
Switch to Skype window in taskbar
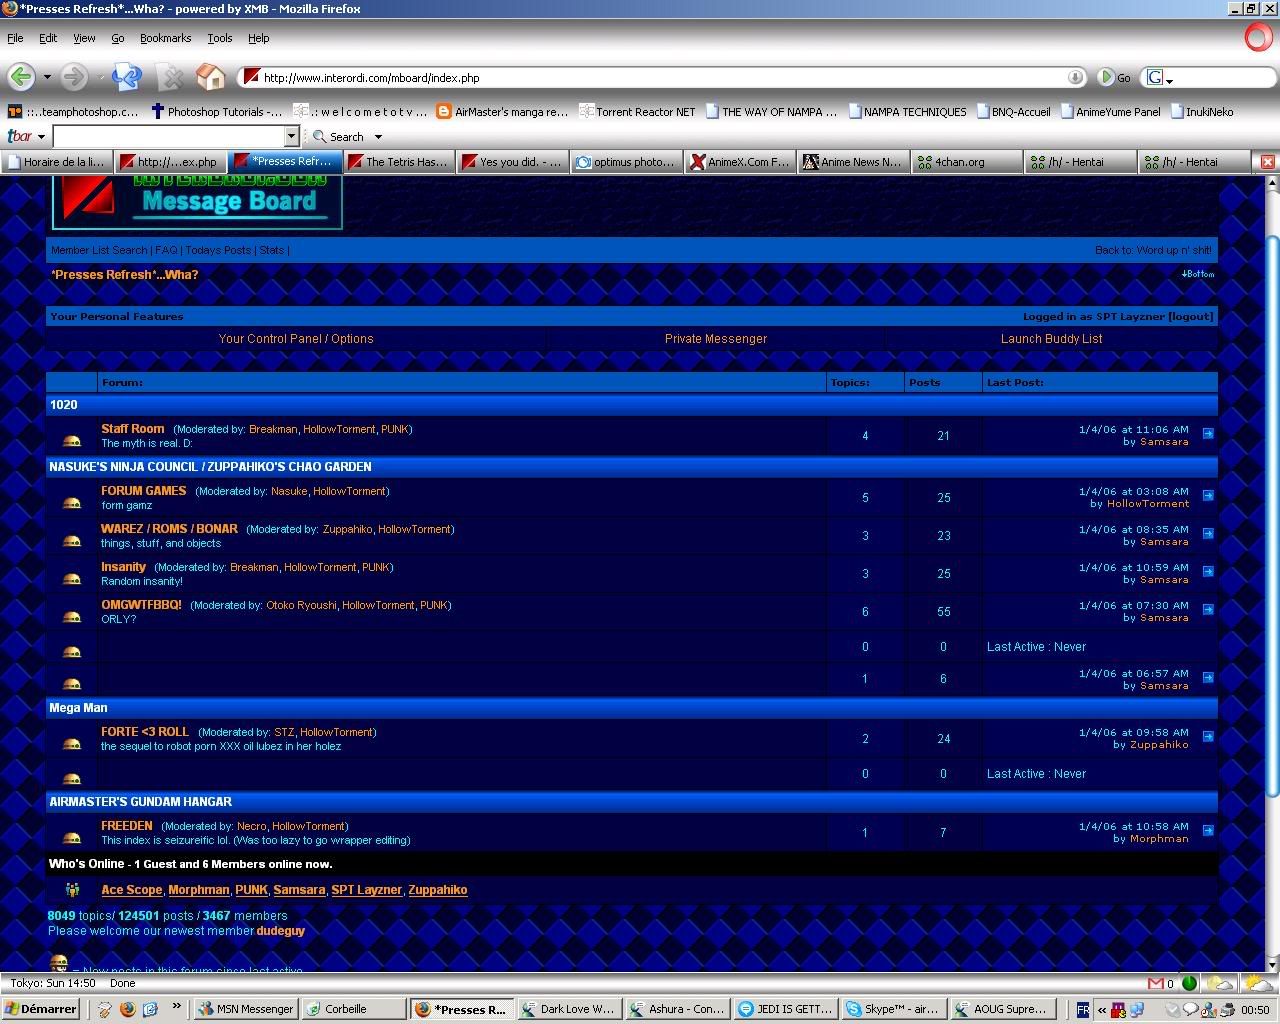(893, 1009)
